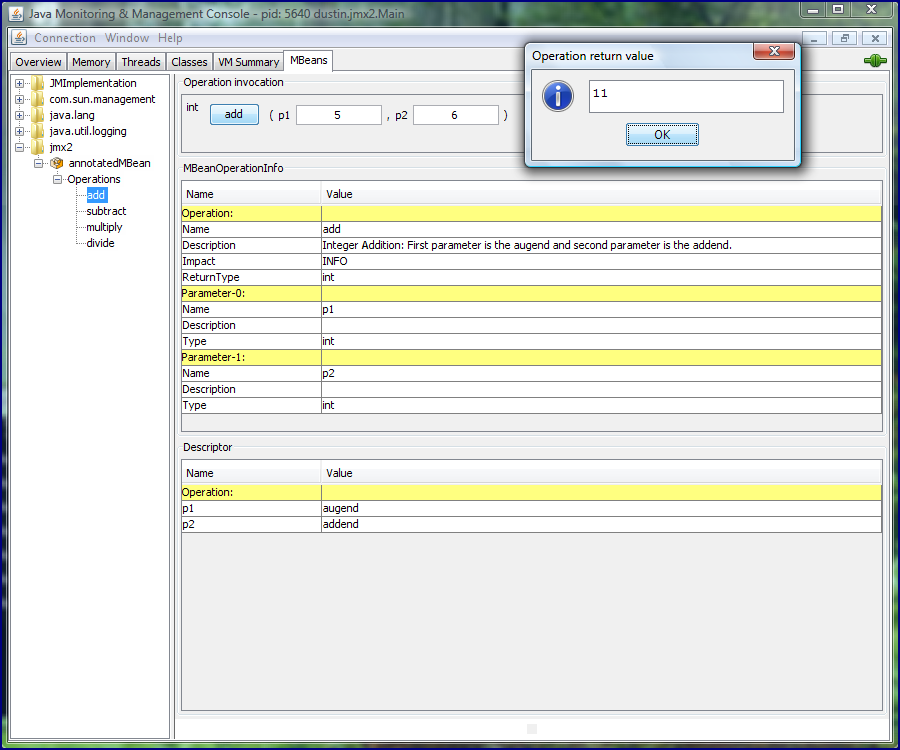This screenshot has height=750, width=900.
Task: Open the Help menu
Action: 170,38
